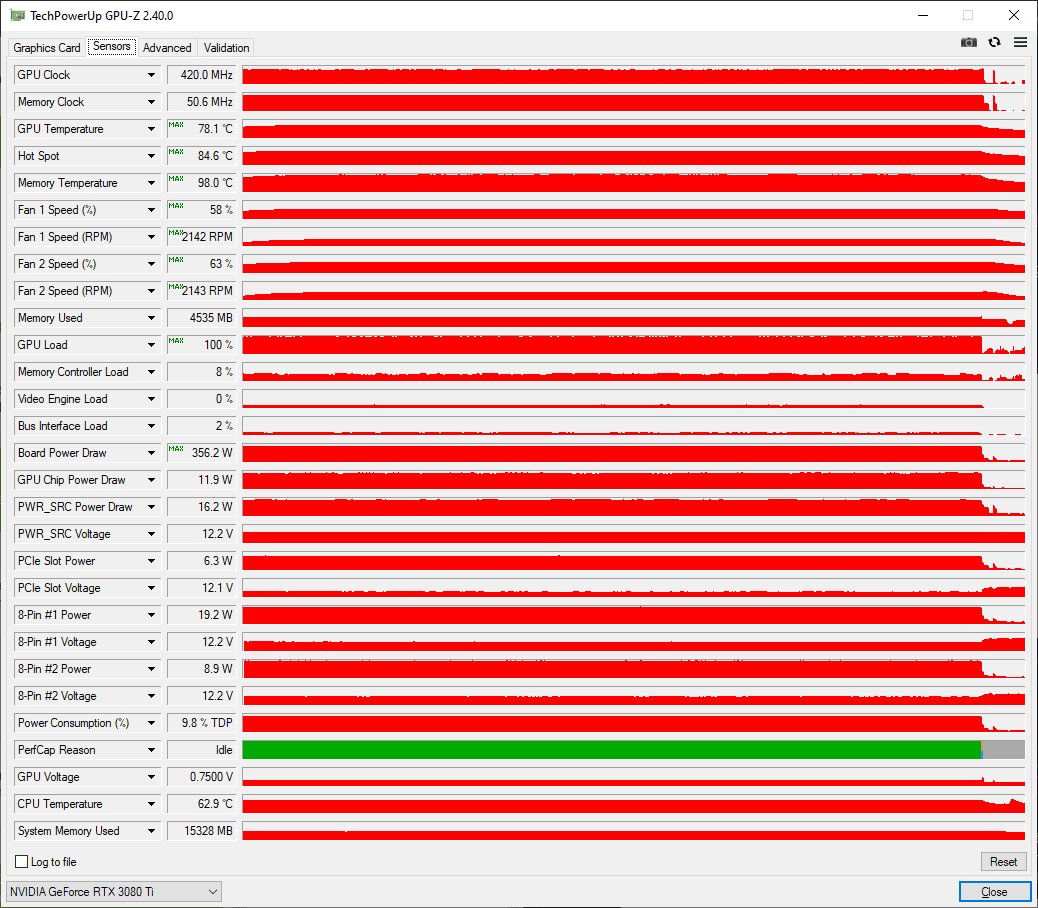The height and width of the screenshot is (908, 1038).
Task: Click the Board Power Draw history graph
Action: click(634, 453)
